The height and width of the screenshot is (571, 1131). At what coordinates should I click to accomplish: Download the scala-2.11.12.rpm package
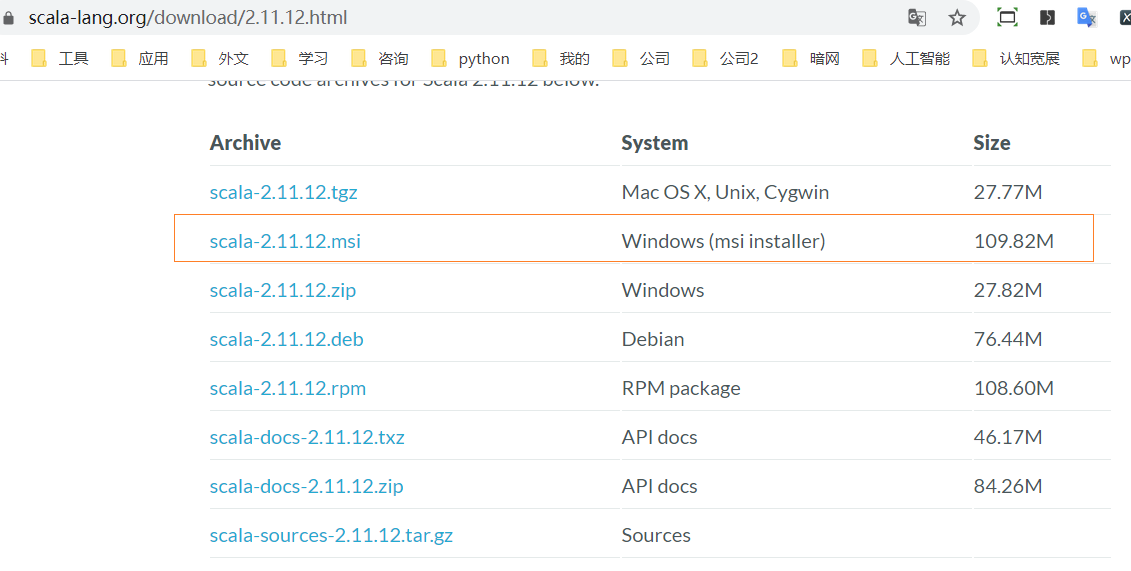coord(287,388)
